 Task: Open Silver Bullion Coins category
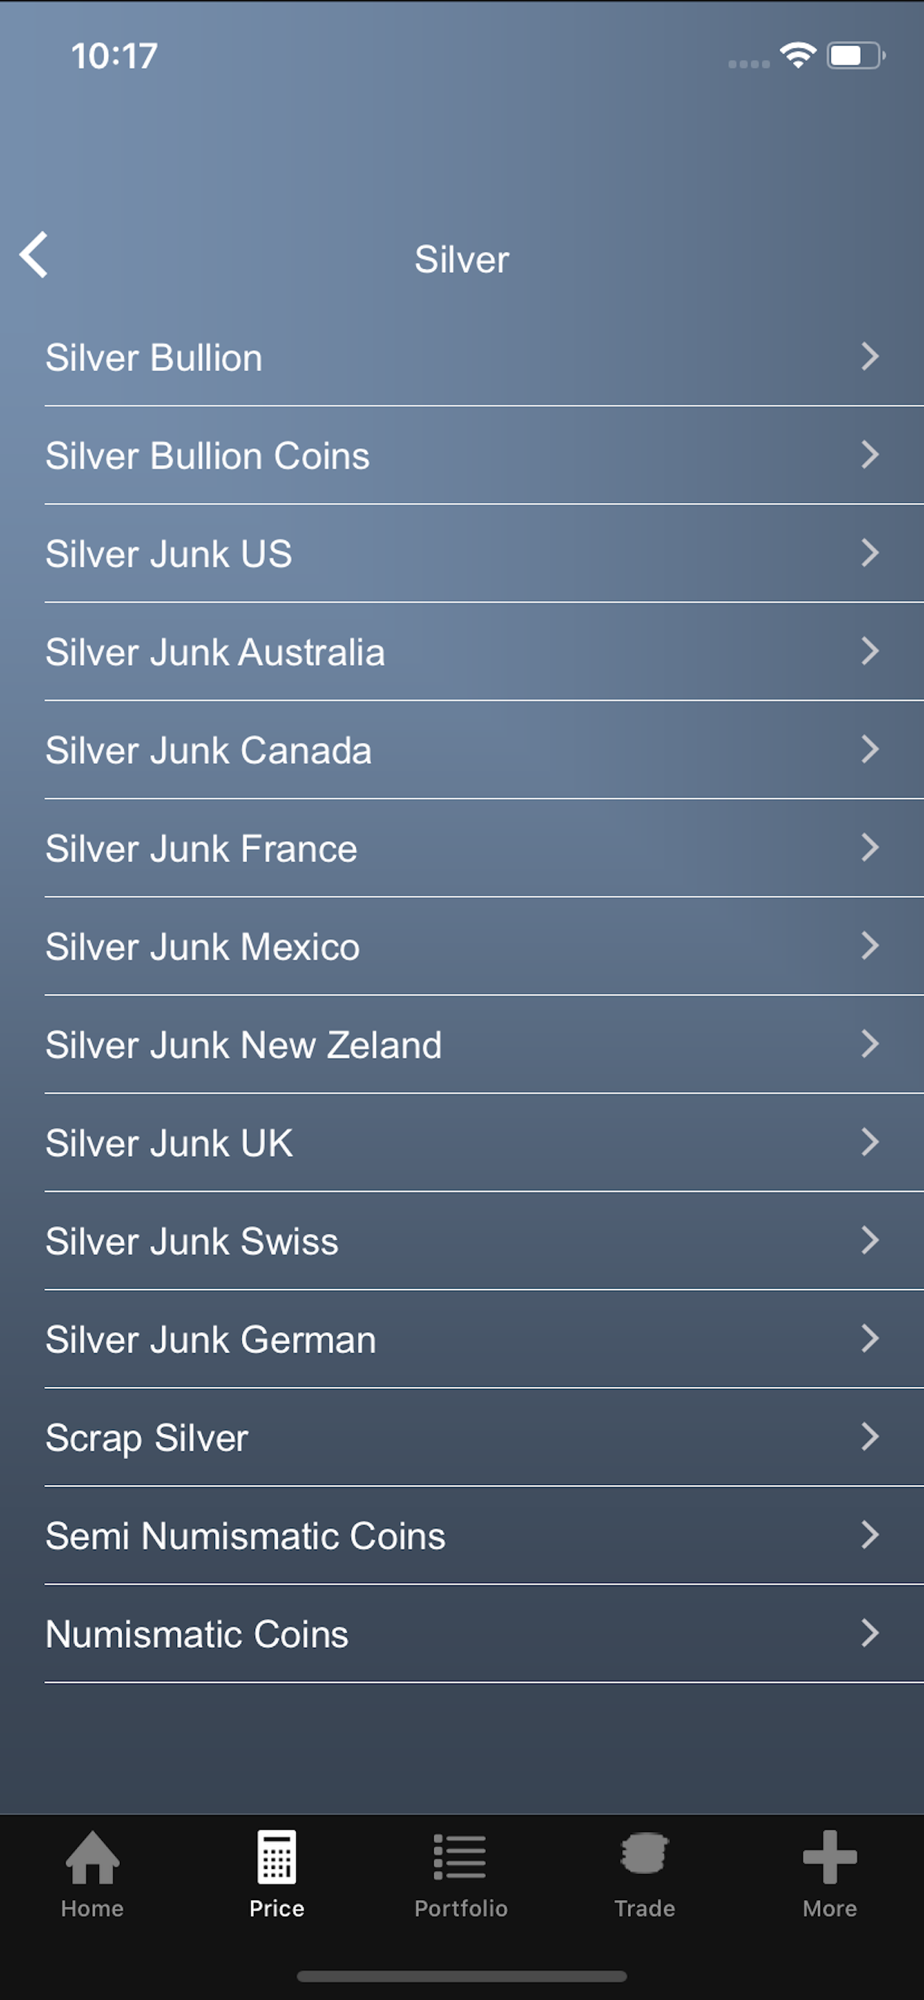point(208,456)
